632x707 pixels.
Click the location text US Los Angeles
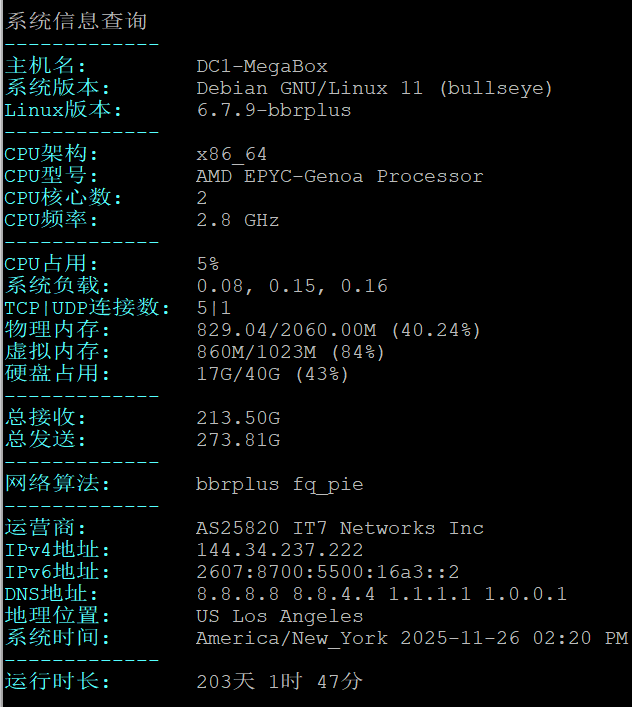tap(279, 616)
